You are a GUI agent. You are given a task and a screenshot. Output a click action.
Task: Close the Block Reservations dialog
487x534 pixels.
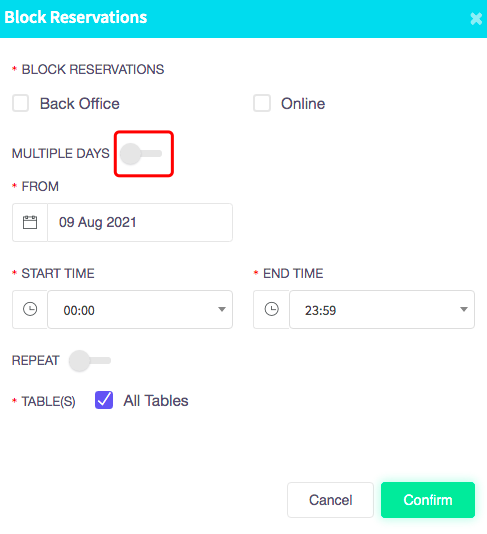coord(476,19)
